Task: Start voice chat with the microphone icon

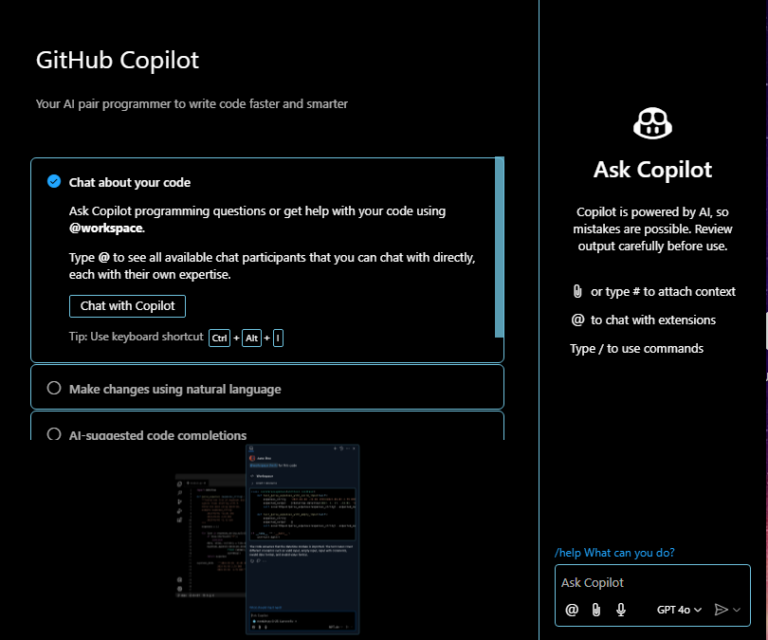Action: pyautogui.click(x=621, y=609)
